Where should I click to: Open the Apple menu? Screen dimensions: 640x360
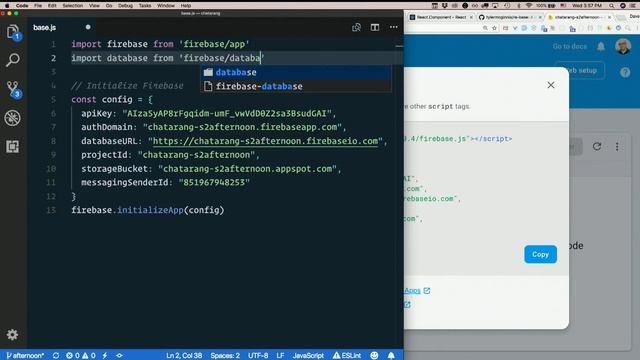coord(7,6)
